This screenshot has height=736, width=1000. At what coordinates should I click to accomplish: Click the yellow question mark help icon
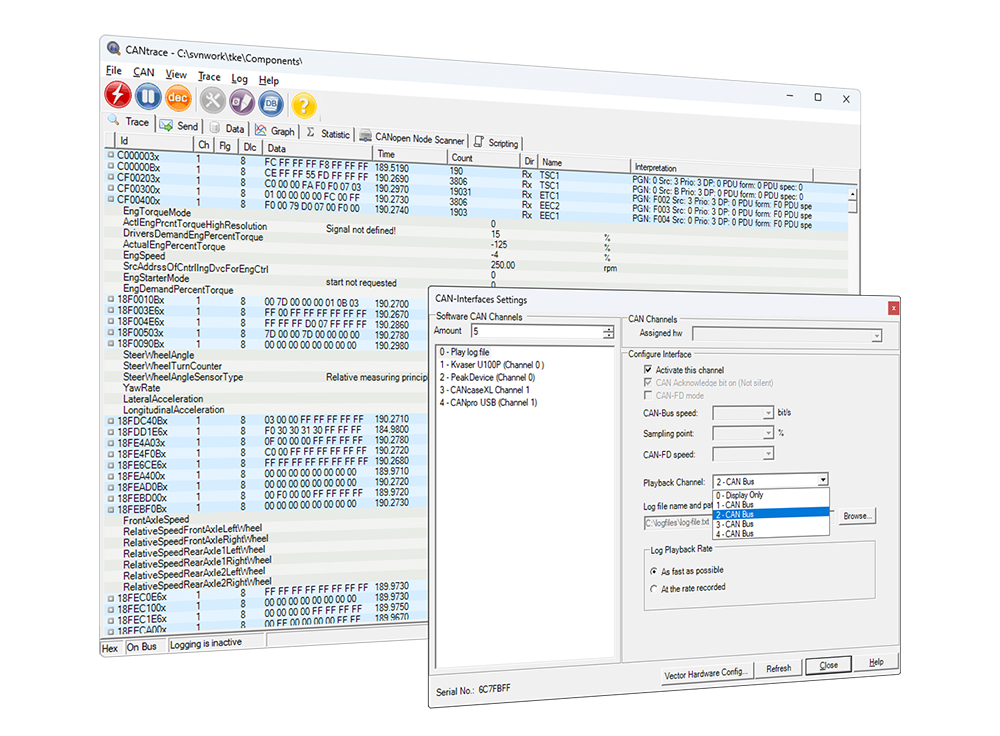tap(304, 105)
